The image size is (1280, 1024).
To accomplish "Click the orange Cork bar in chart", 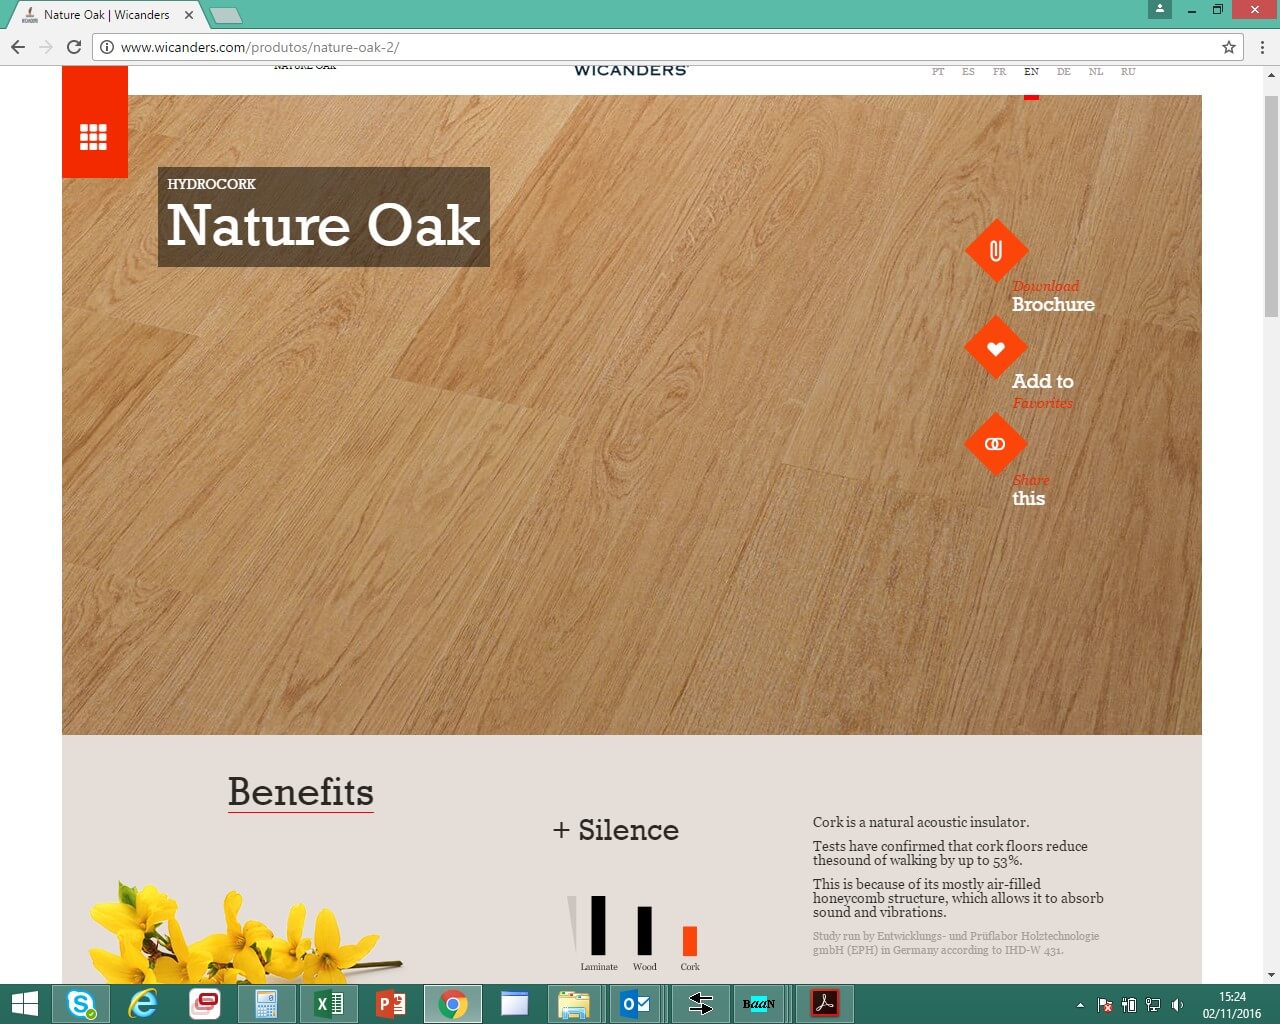I will pyautogui.click(x=690, y=941).
